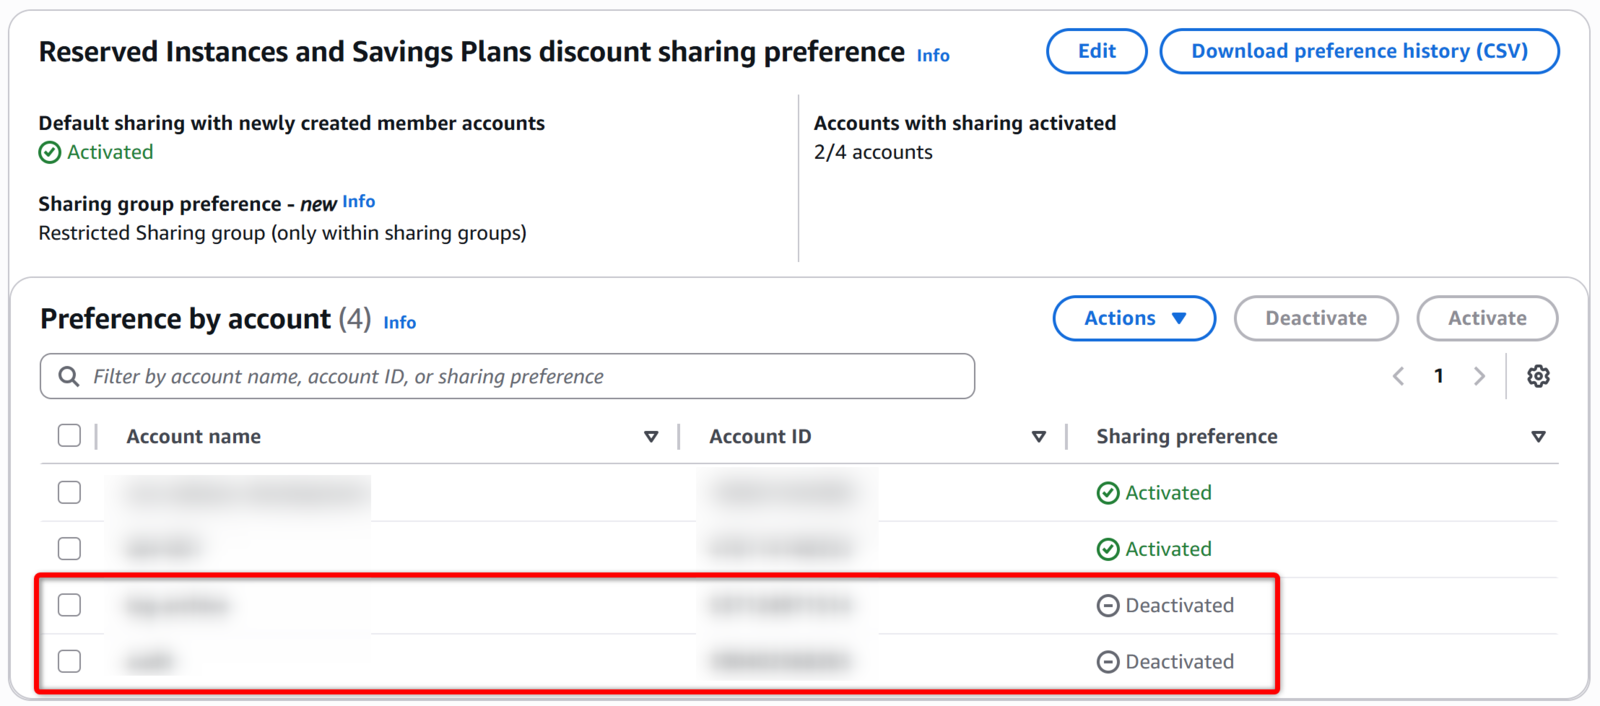Screen dimensions: 1600x706
Task: Sort by Sharing preference column arrow
Action: pos(1538,437)
